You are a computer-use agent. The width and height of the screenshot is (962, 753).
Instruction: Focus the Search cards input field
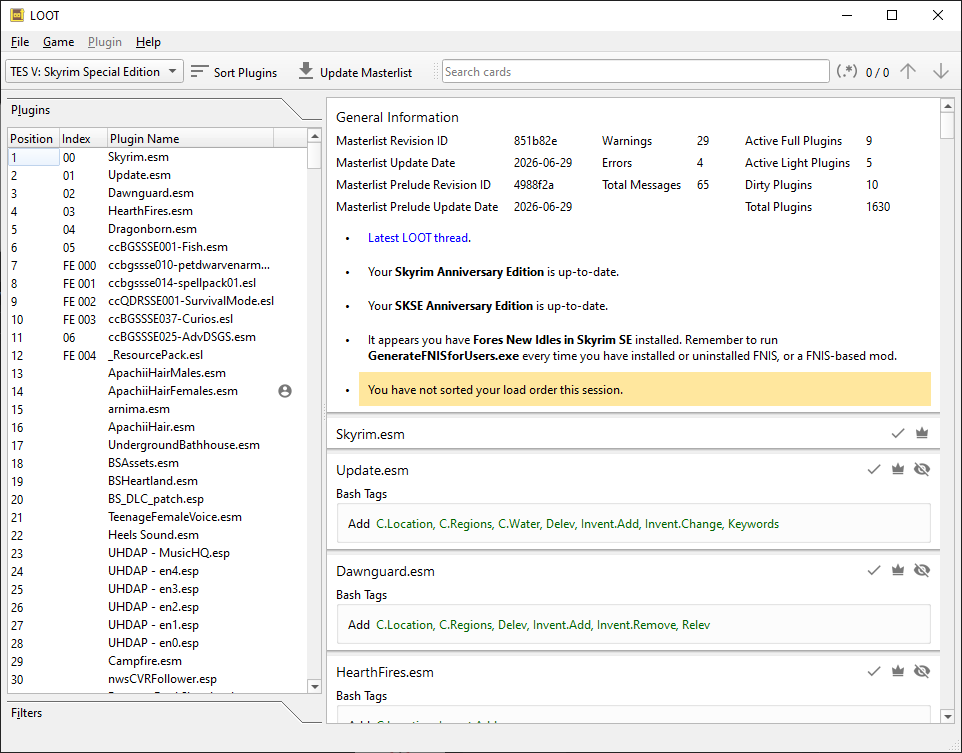point(636,72)
